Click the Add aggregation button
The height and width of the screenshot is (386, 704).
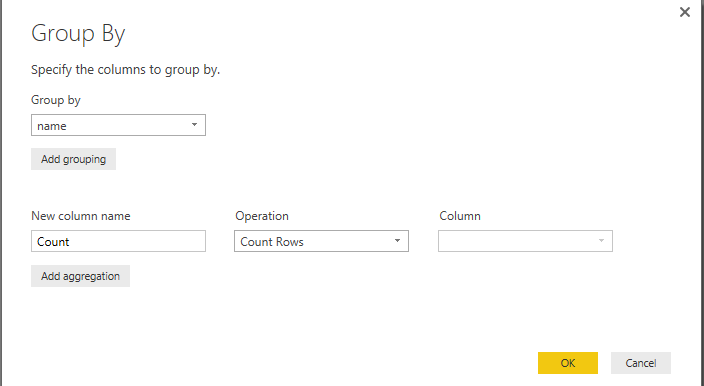tap(80, 276)
